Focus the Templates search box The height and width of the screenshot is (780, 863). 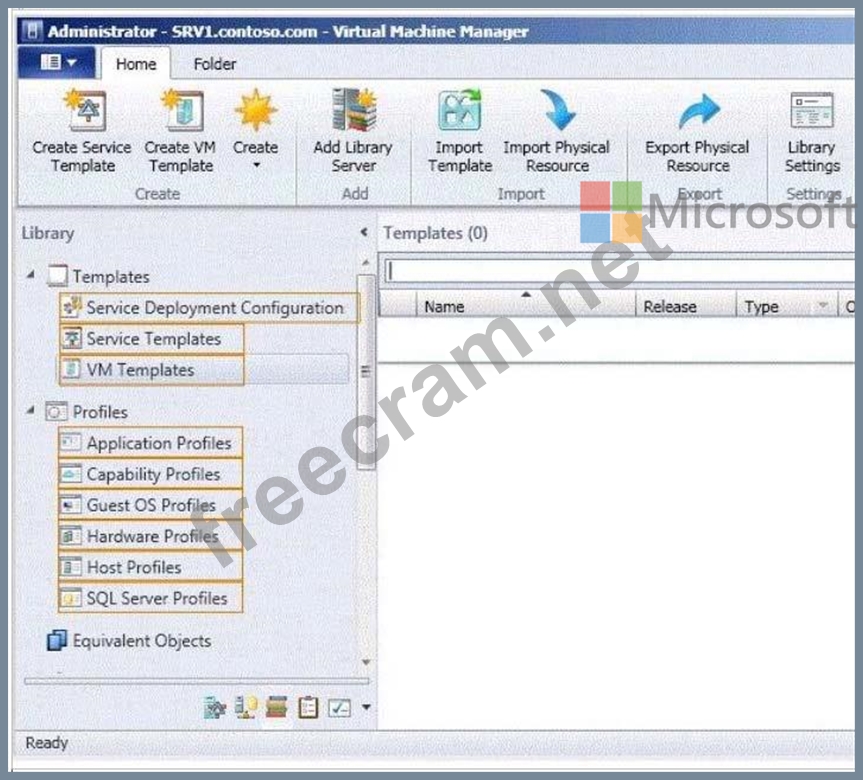point(619,270)
